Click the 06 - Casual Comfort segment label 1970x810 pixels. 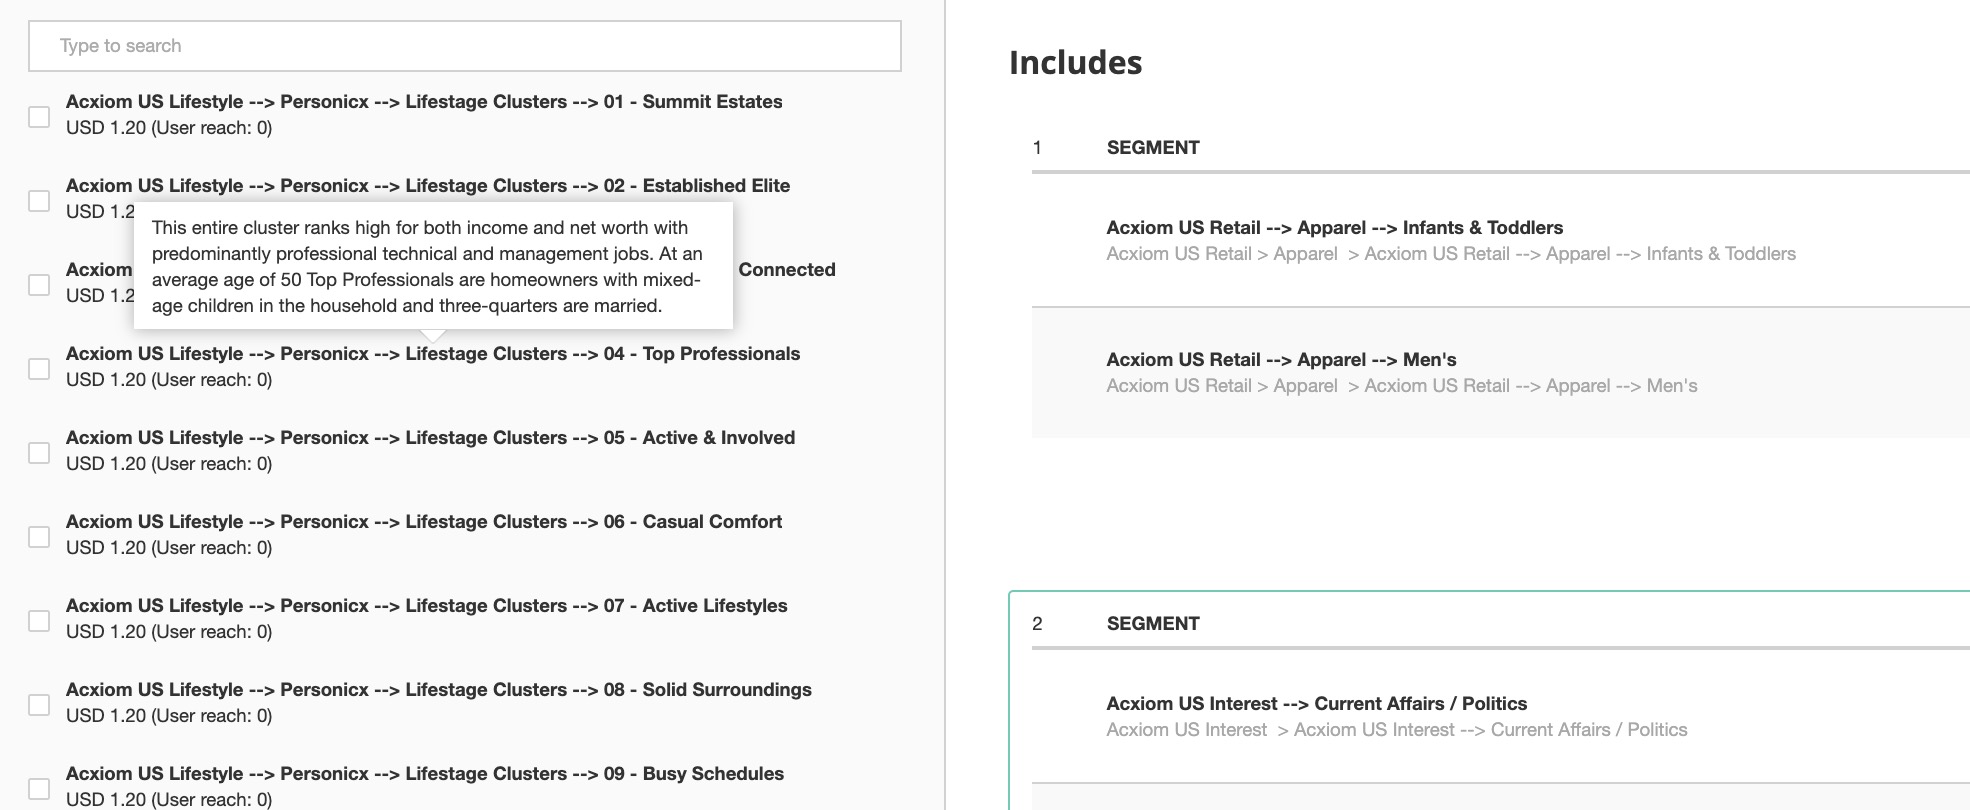424,522
